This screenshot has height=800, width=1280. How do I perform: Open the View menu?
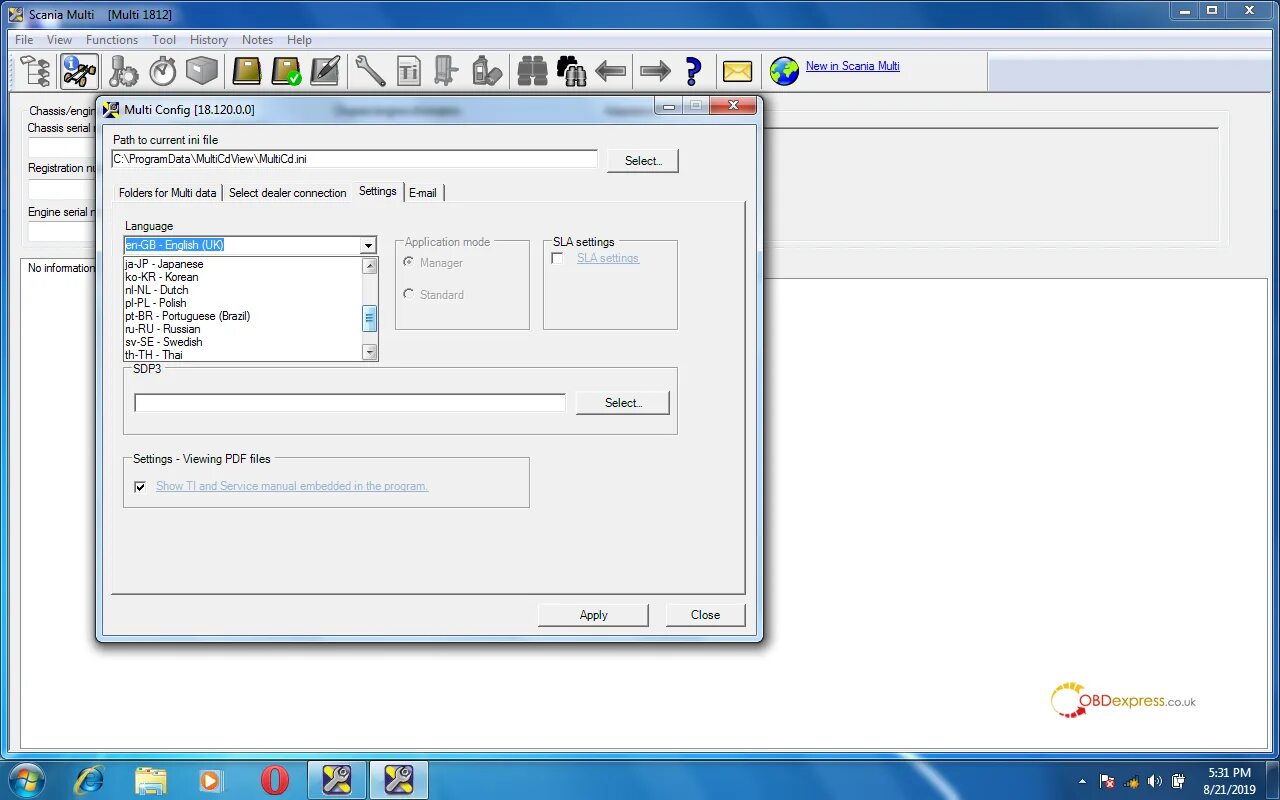tap(59, 40)
